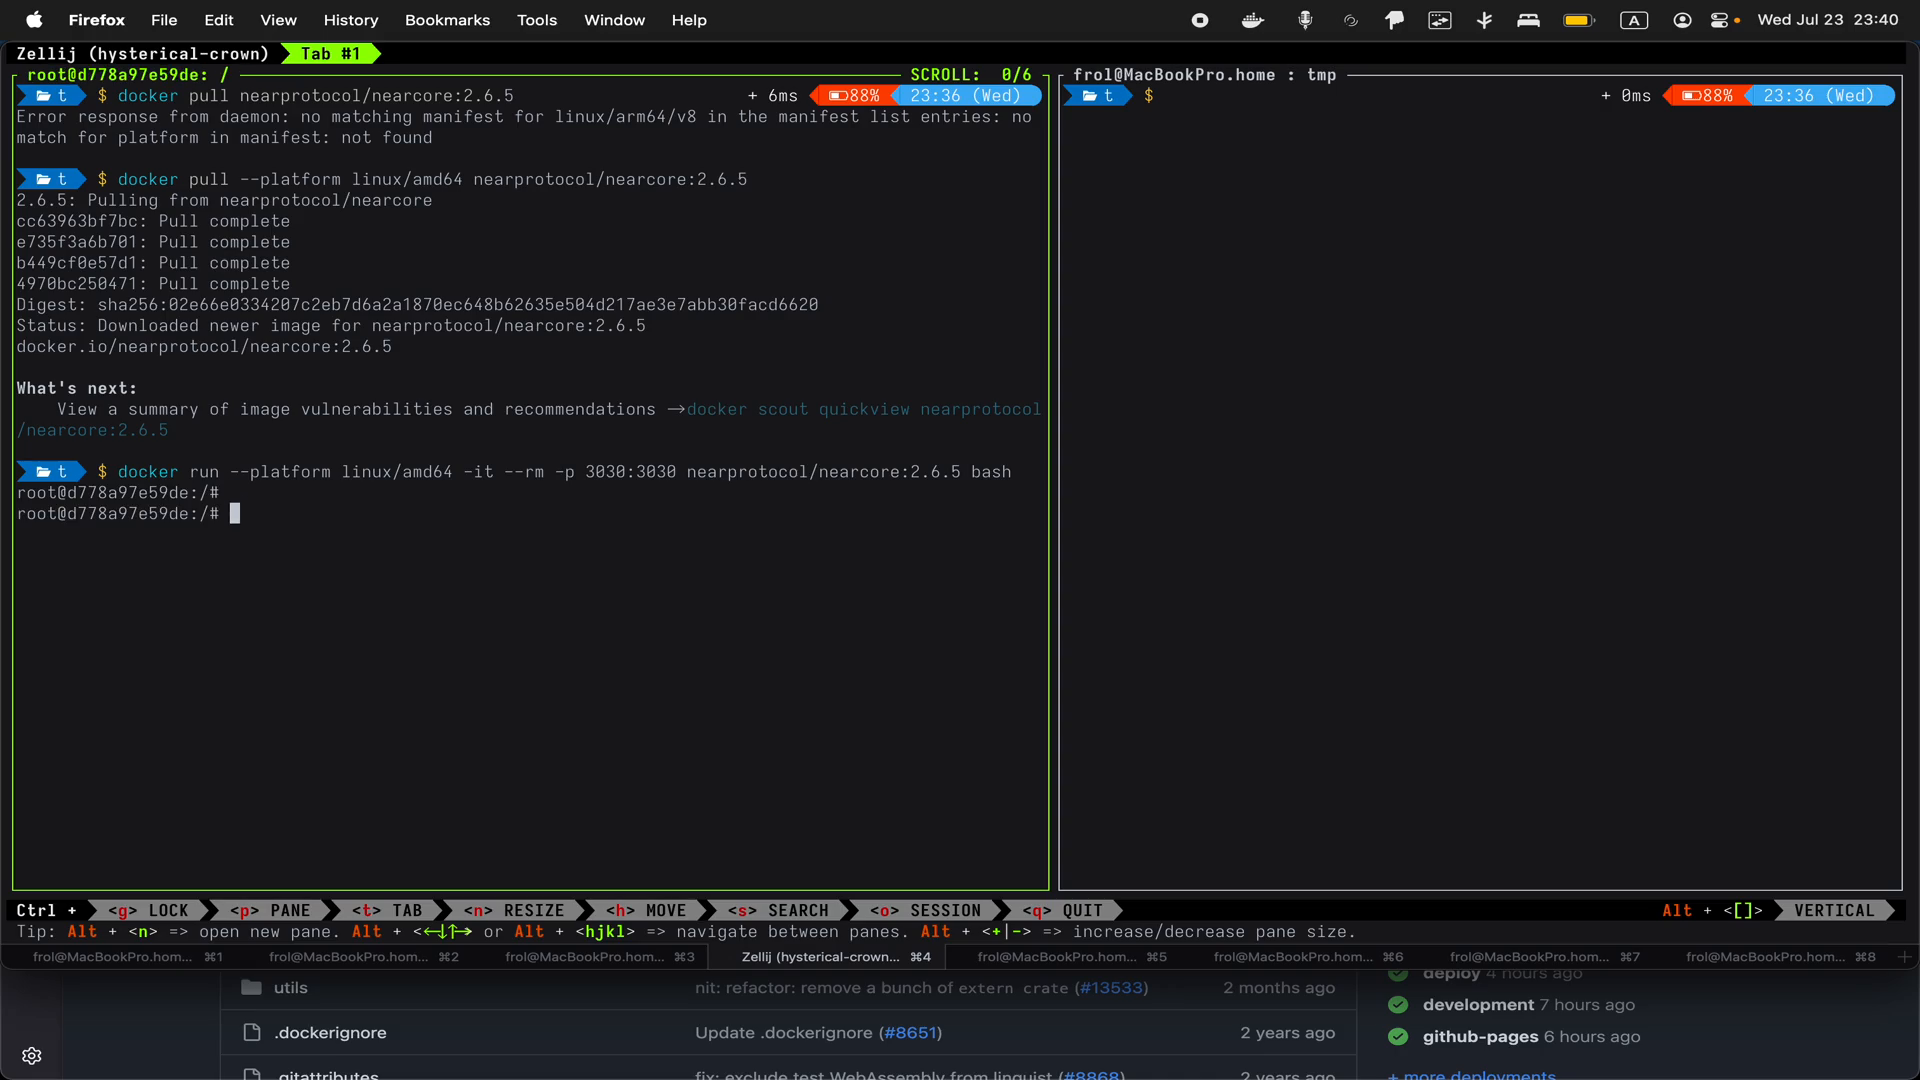Screen dimensions: 1920x1080
Task: Open the #8651 pull request link
Action: pyautogui.click(x=911, y=1033)
